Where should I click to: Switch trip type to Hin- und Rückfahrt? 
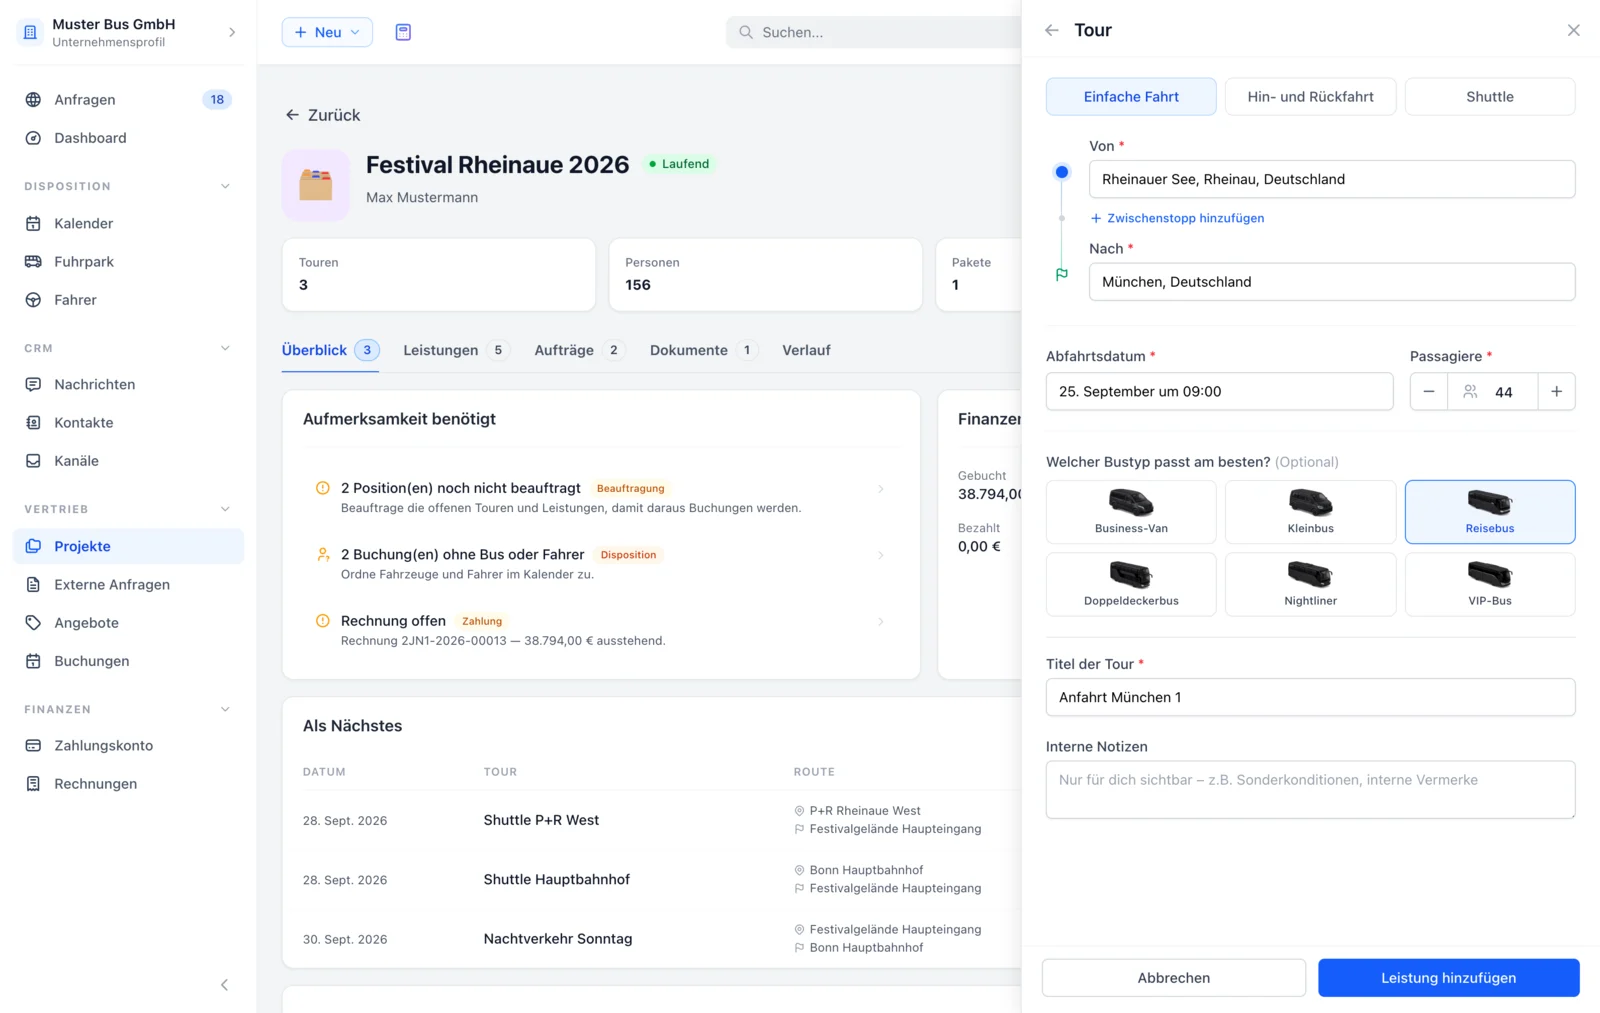coord(1310,97)
